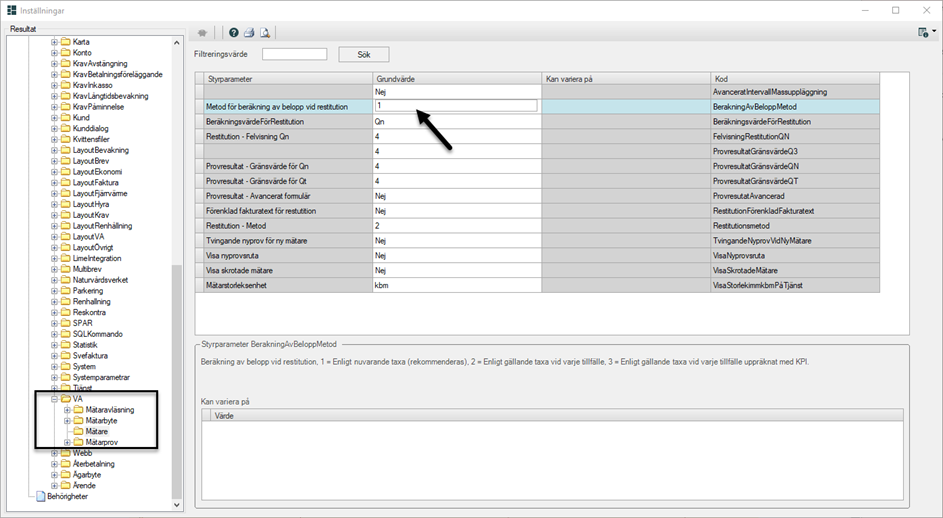Click the printer icon in toolbar
This screenshot has height=518, width=943.
click(249, 32)
